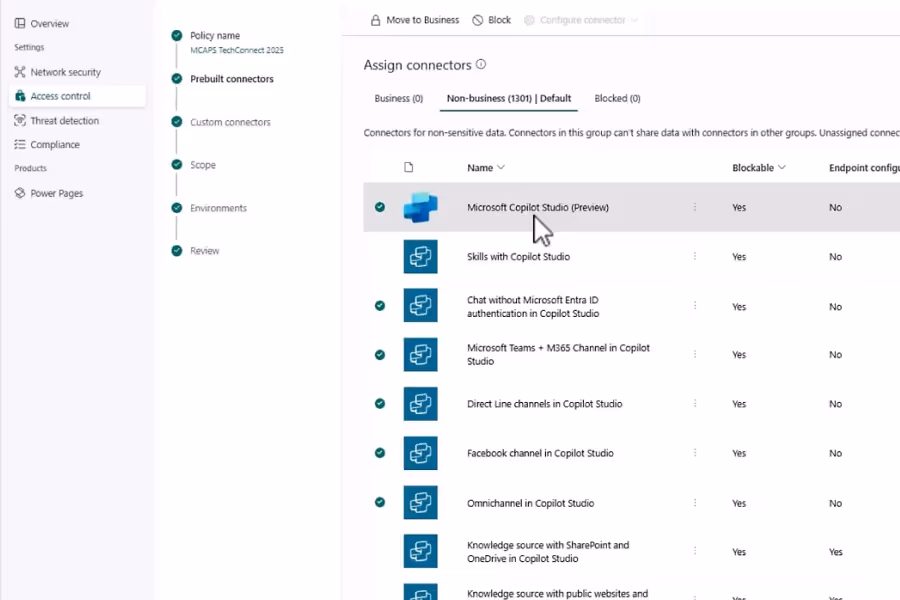Open more options for Omnichannel in Copilot Studio
This screenshot has height=600, width=900.
(695, 502)
